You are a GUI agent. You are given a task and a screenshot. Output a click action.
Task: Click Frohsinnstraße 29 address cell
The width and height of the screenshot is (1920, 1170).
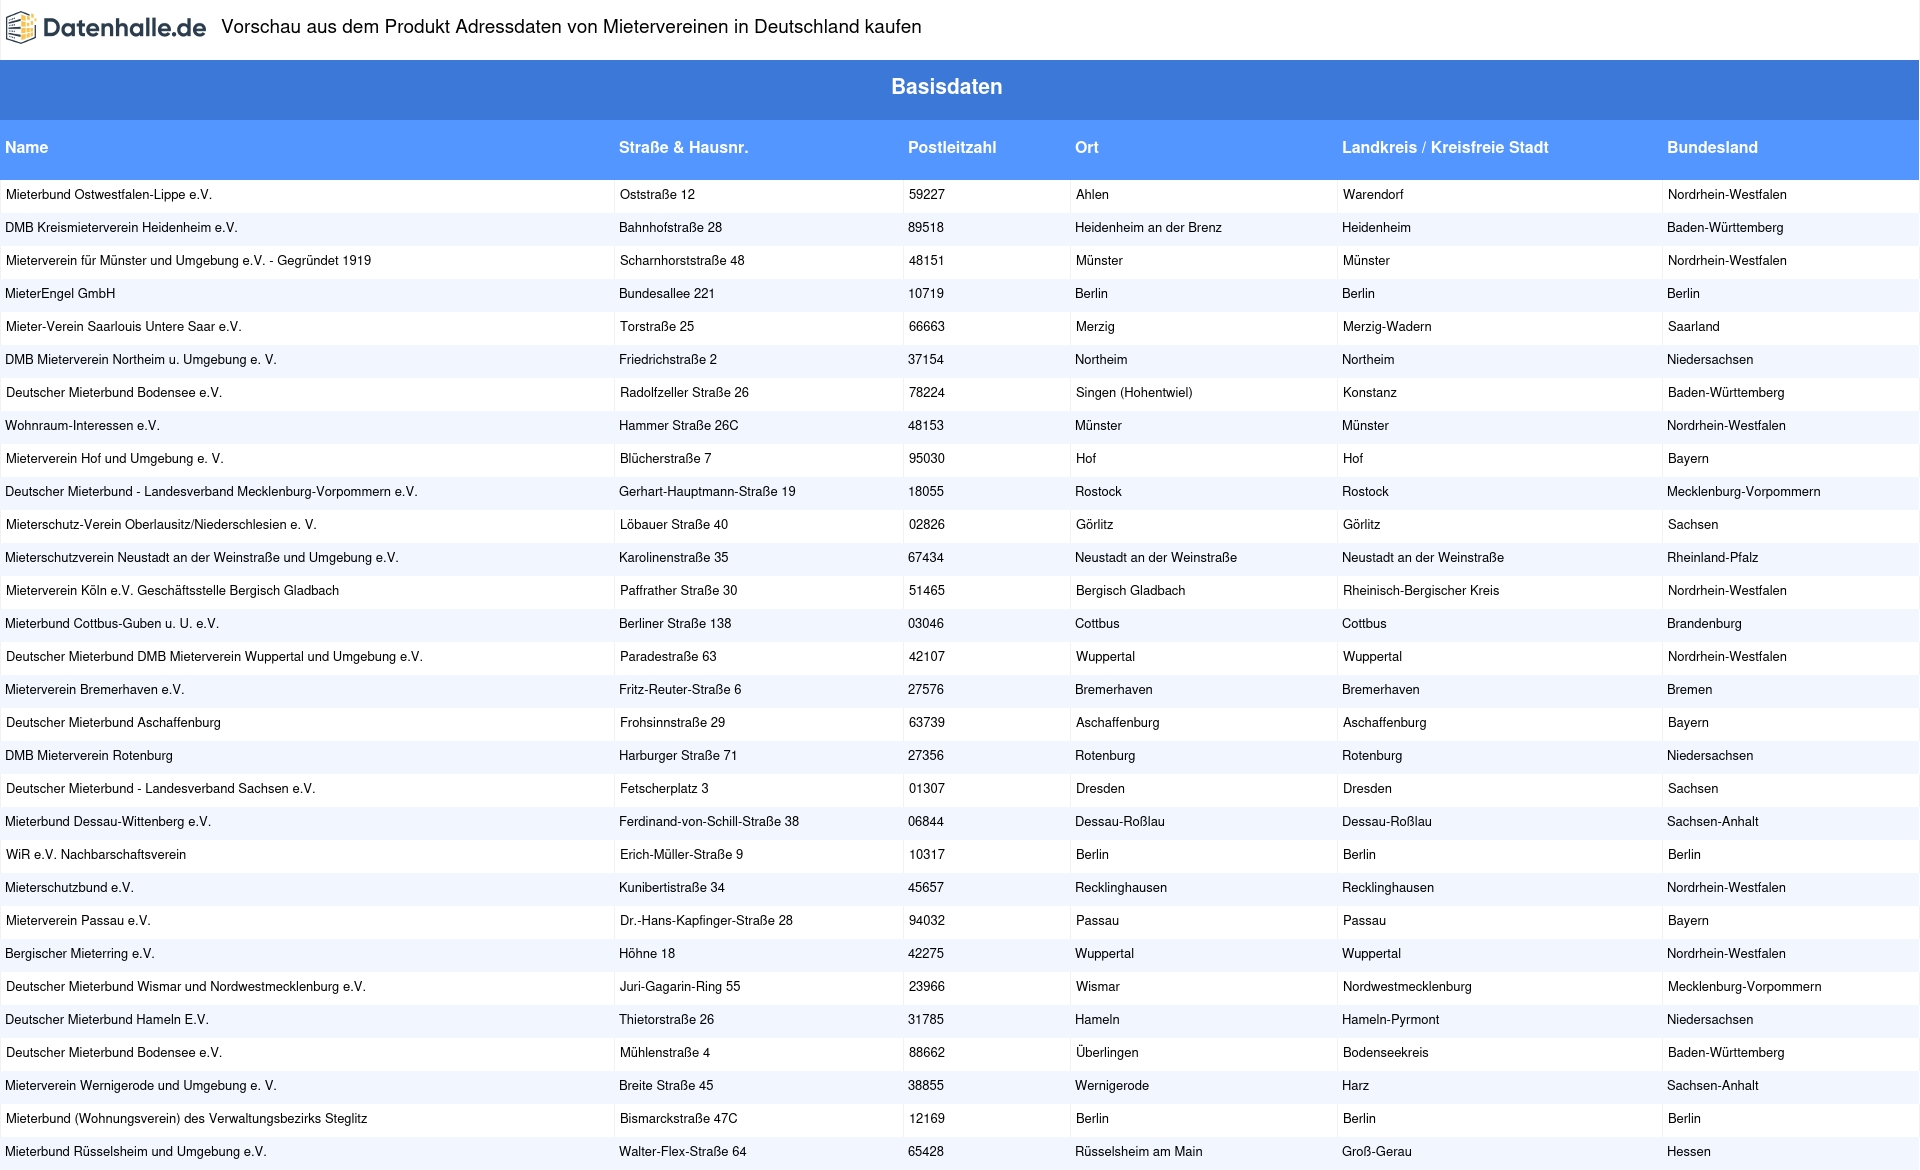pos(673,723)
